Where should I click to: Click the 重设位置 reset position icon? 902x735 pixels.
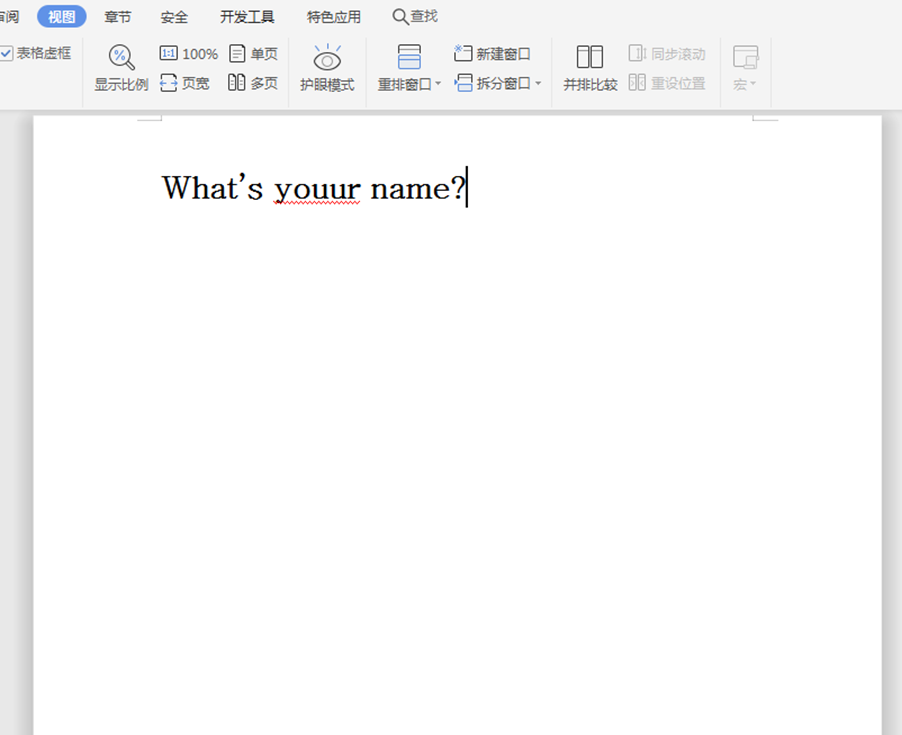coord(637,84)
